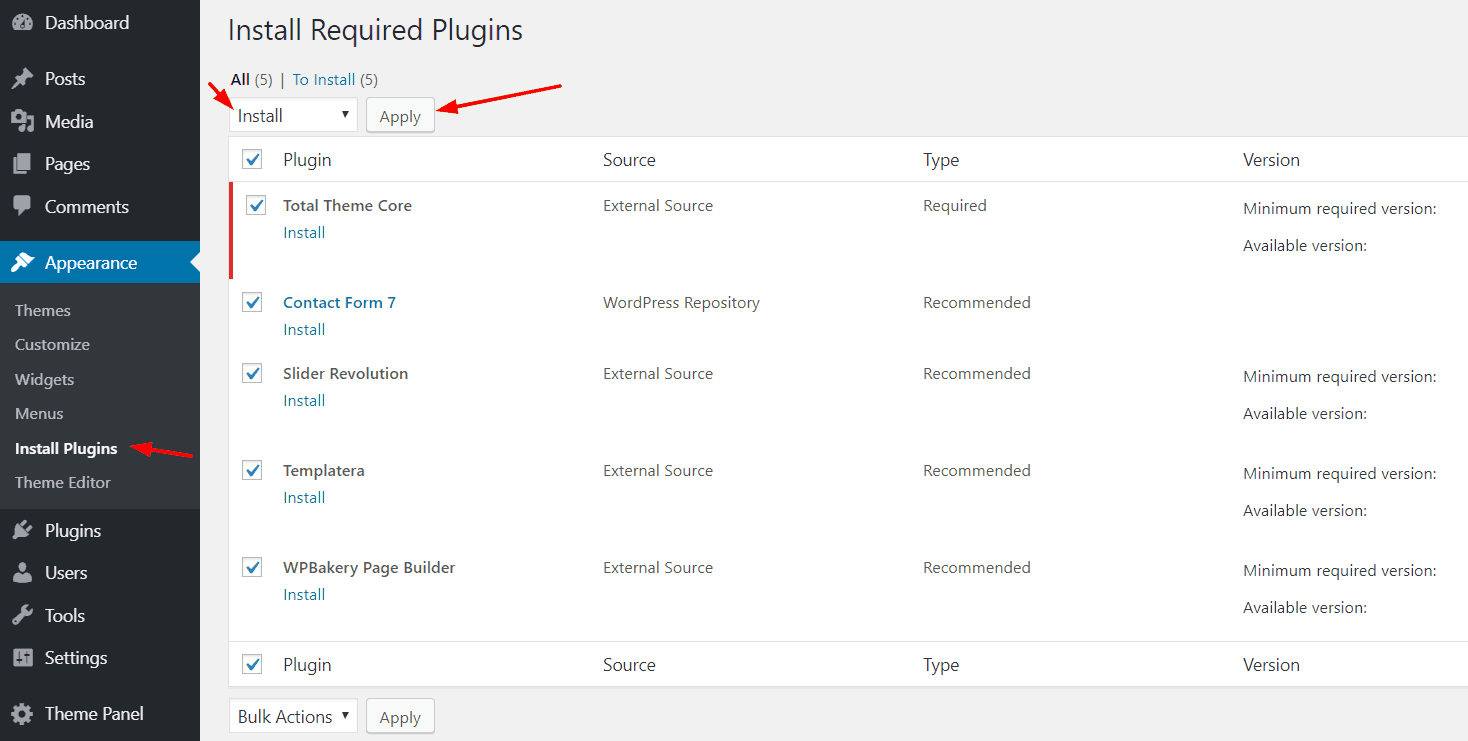Click the Posts pushpin icon
The height and width of the screenshot is (741, 1468).
coord(22,79)
